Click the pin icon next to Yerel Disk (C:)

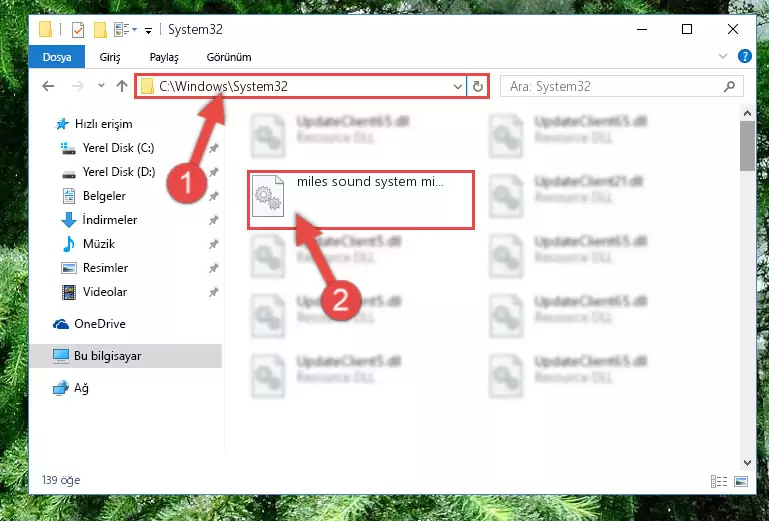point(213,148)
